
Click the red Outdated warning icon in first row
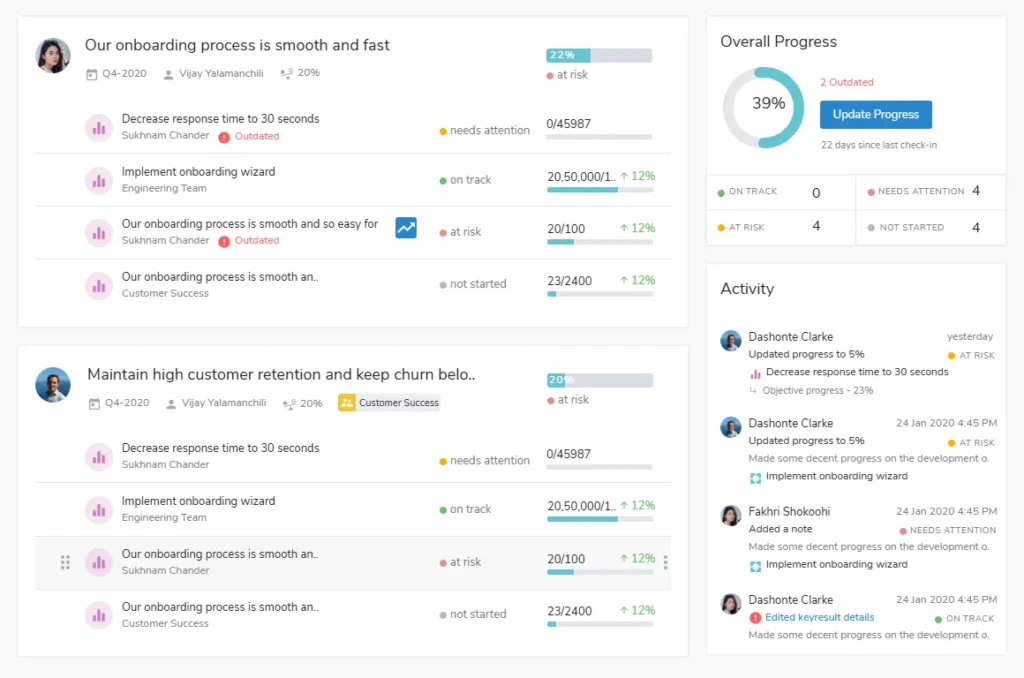(224, 136)
